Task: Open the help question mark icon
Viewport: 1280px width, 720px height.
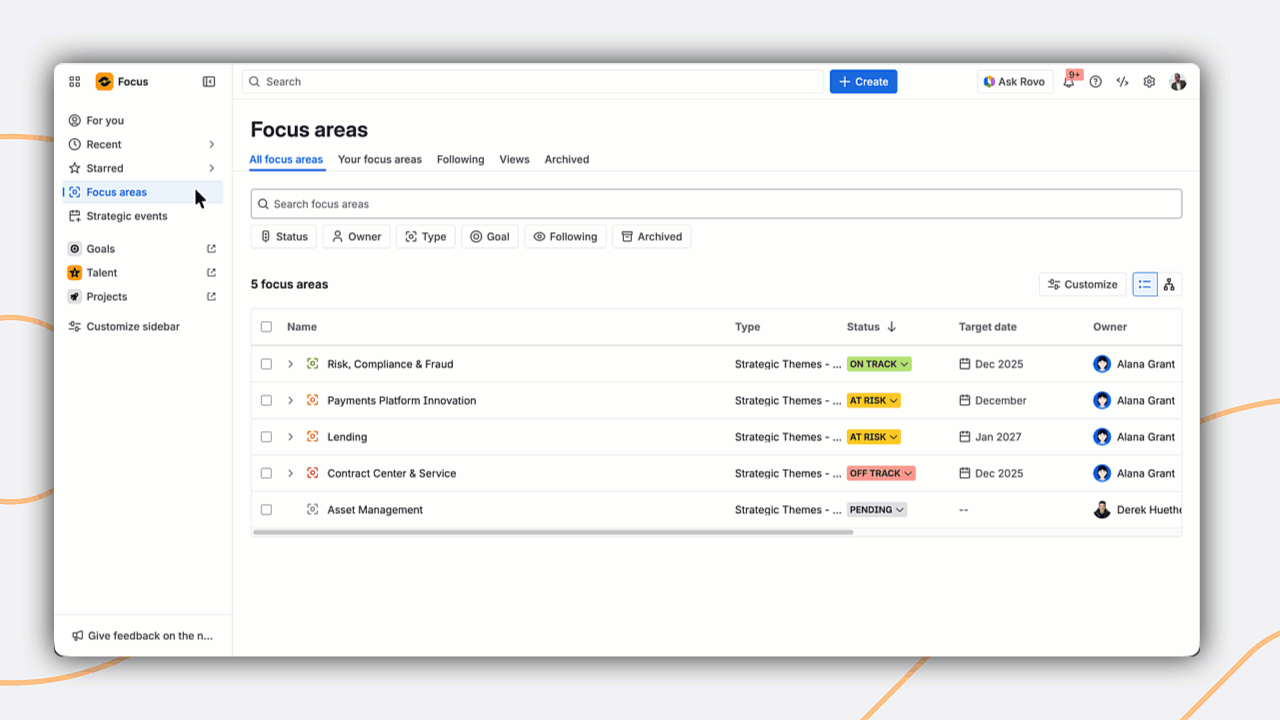Action: 1096,82
